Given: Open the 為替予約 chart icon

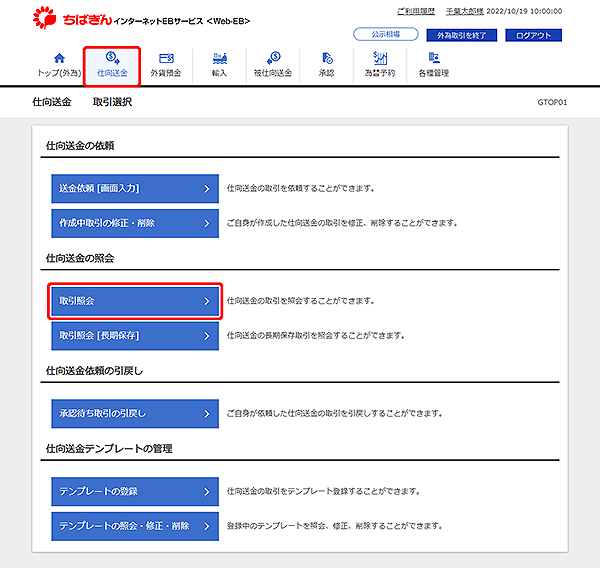Looking at the screenshot, I should pos(380,58).
